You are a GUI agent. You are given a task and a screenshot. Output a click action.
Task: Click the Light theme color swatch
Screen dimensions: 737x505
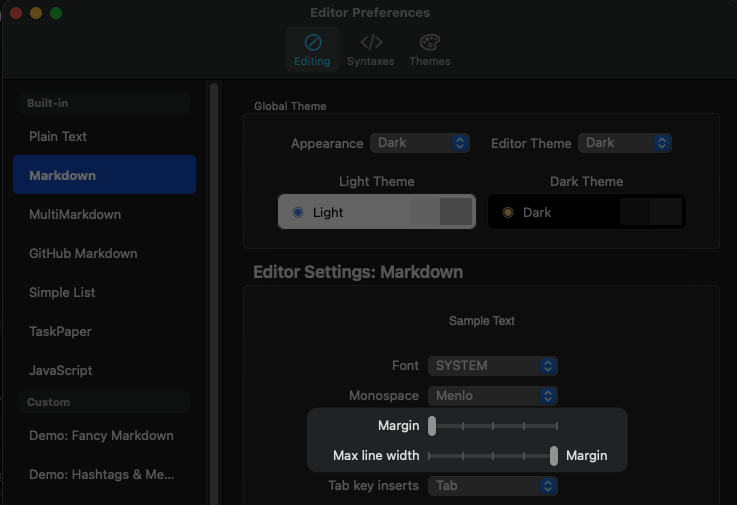click(441, 212)
